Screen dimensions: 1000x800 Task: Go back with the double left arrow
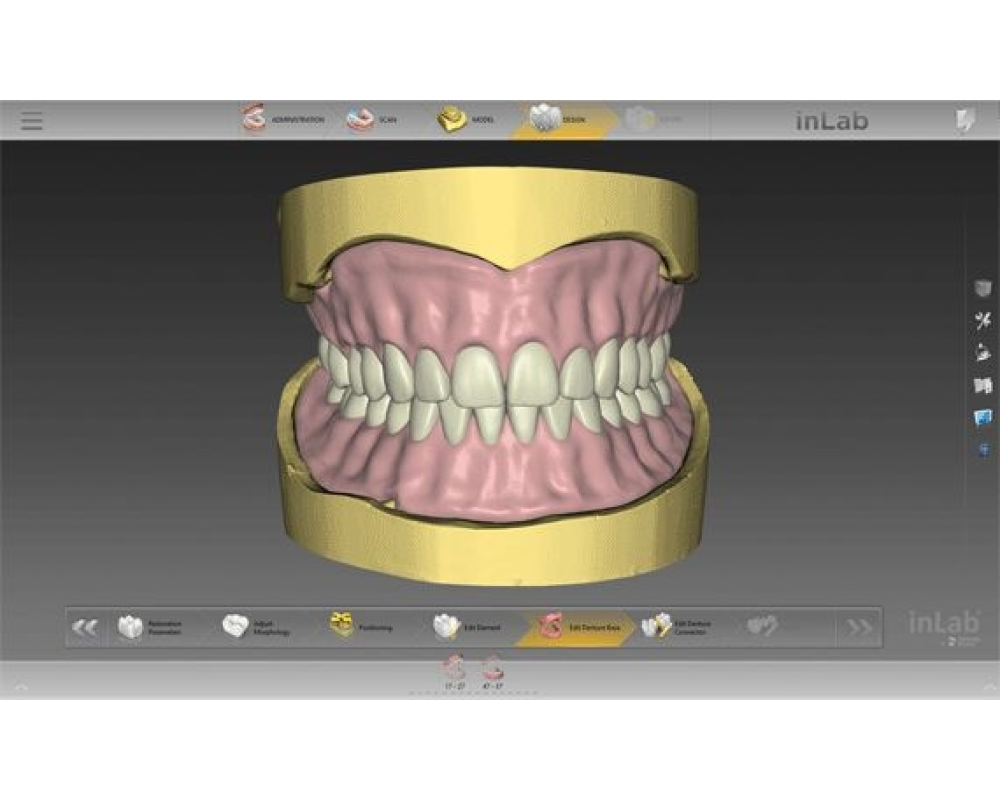point(85,628)
